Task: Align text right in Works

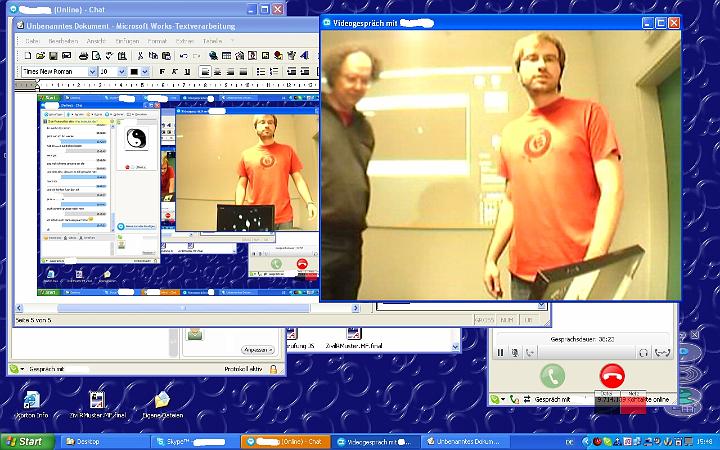Action: [x=231, y=72]
